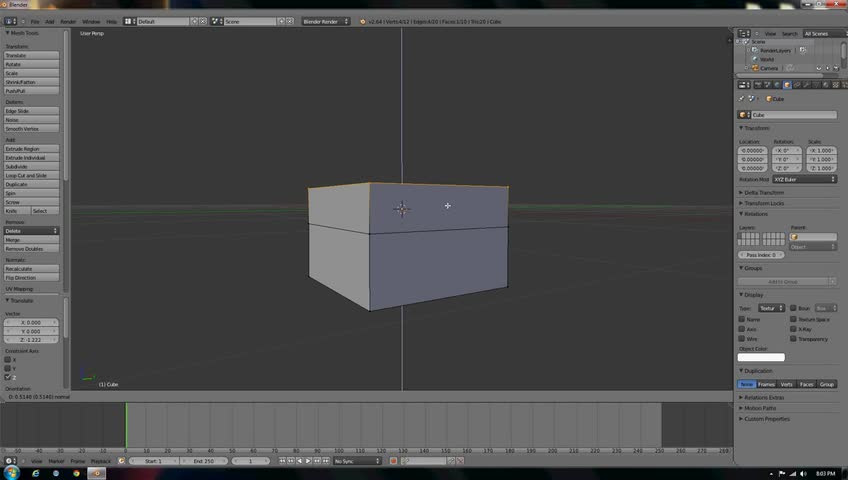Switch to Object Data triangle icon

click(x=816, y=85)
